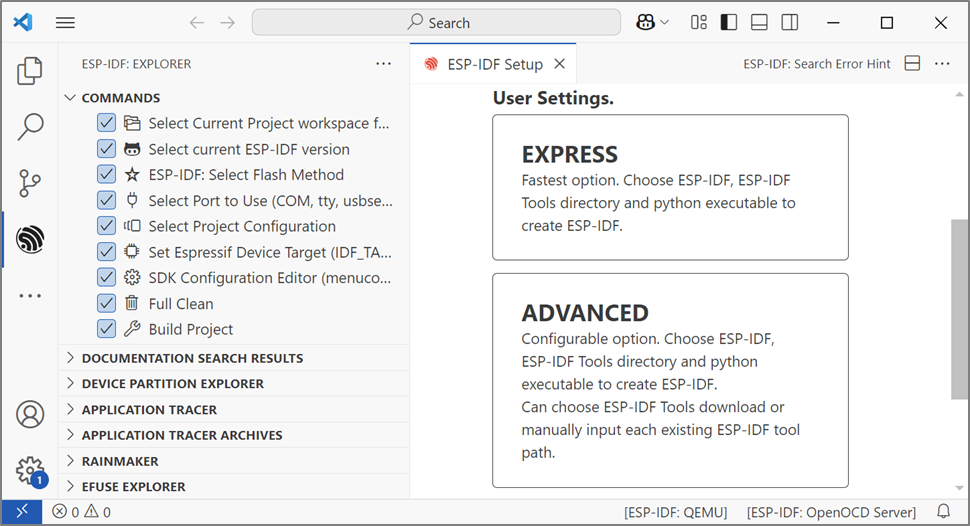Uncheck Select current ESP-IDF version checkbox

[106, 149]
